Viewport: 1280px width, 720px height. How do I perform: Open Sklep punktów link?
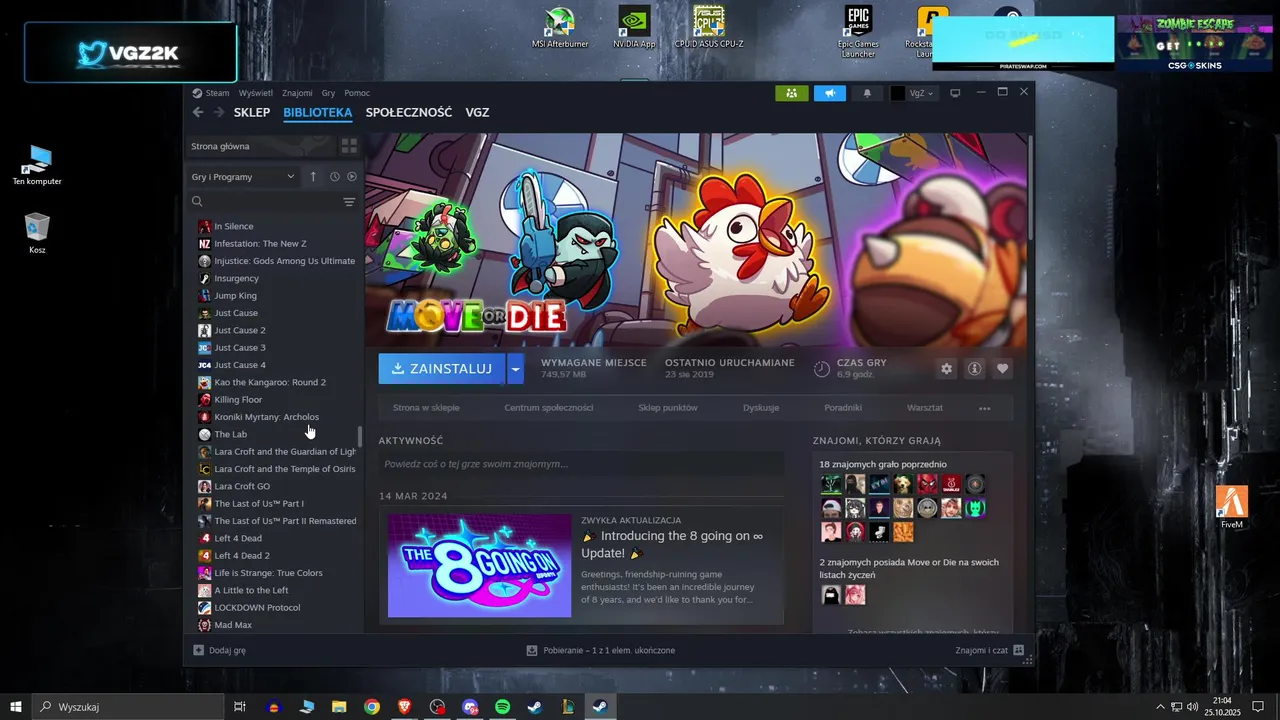(668, 408)
